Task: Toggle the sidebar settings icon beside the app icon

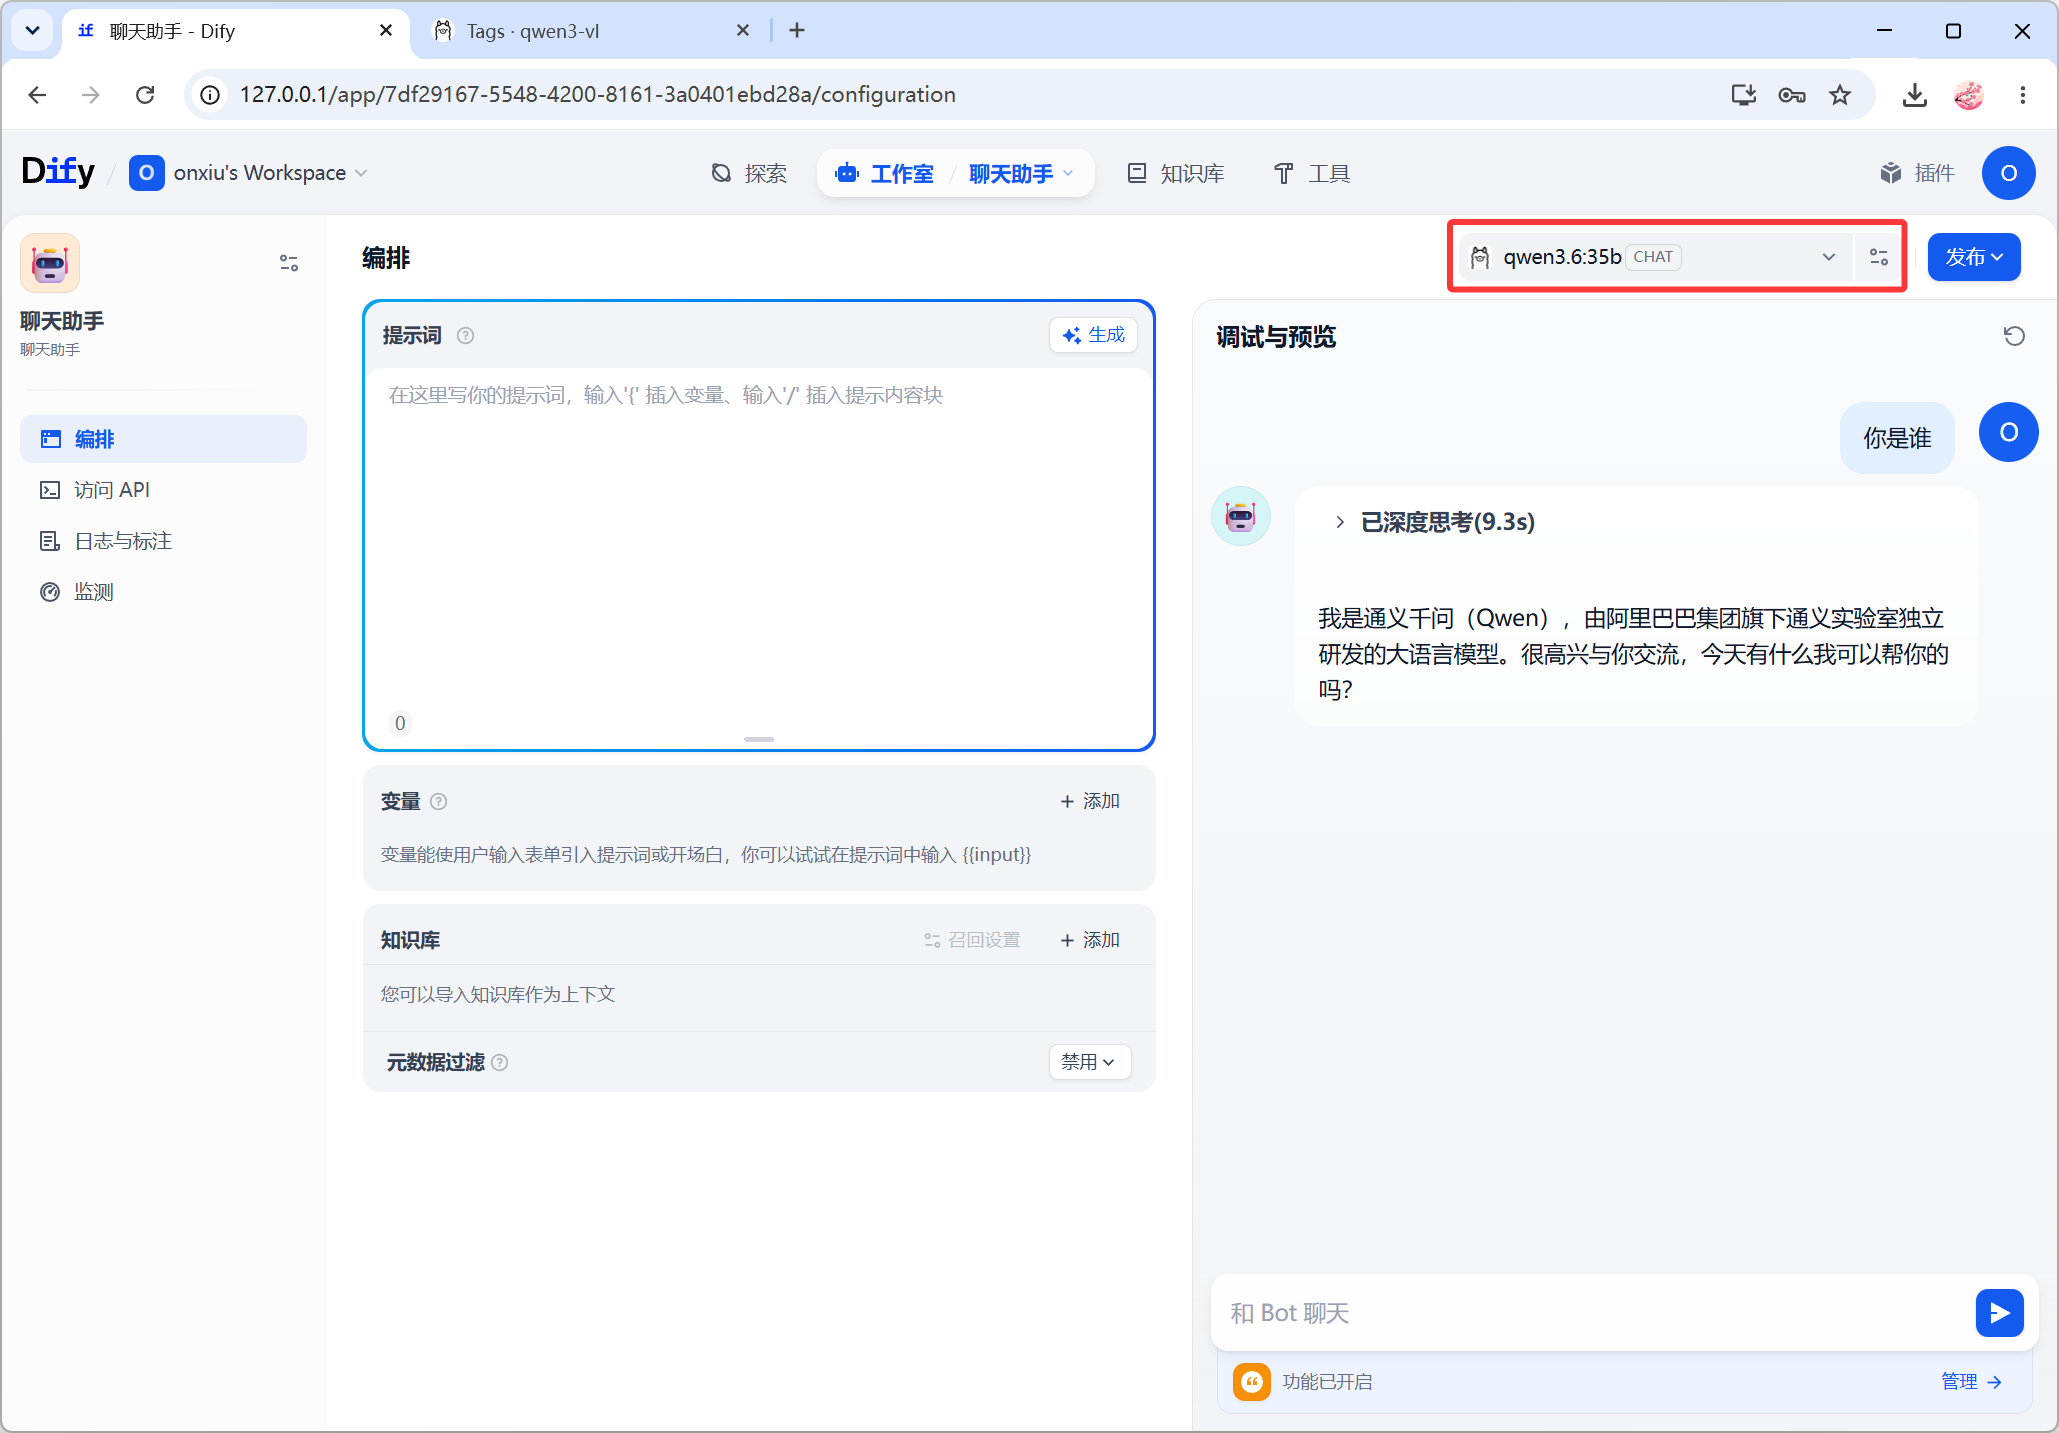Action: pos(289,263)
